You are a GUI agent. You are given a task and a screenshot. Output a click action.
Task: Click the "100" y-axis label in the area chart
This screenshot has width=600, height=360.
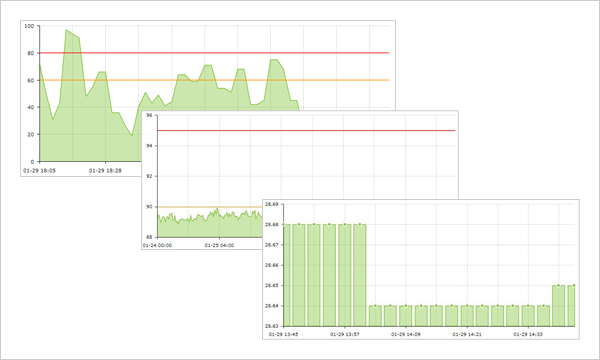coord(29,26)
